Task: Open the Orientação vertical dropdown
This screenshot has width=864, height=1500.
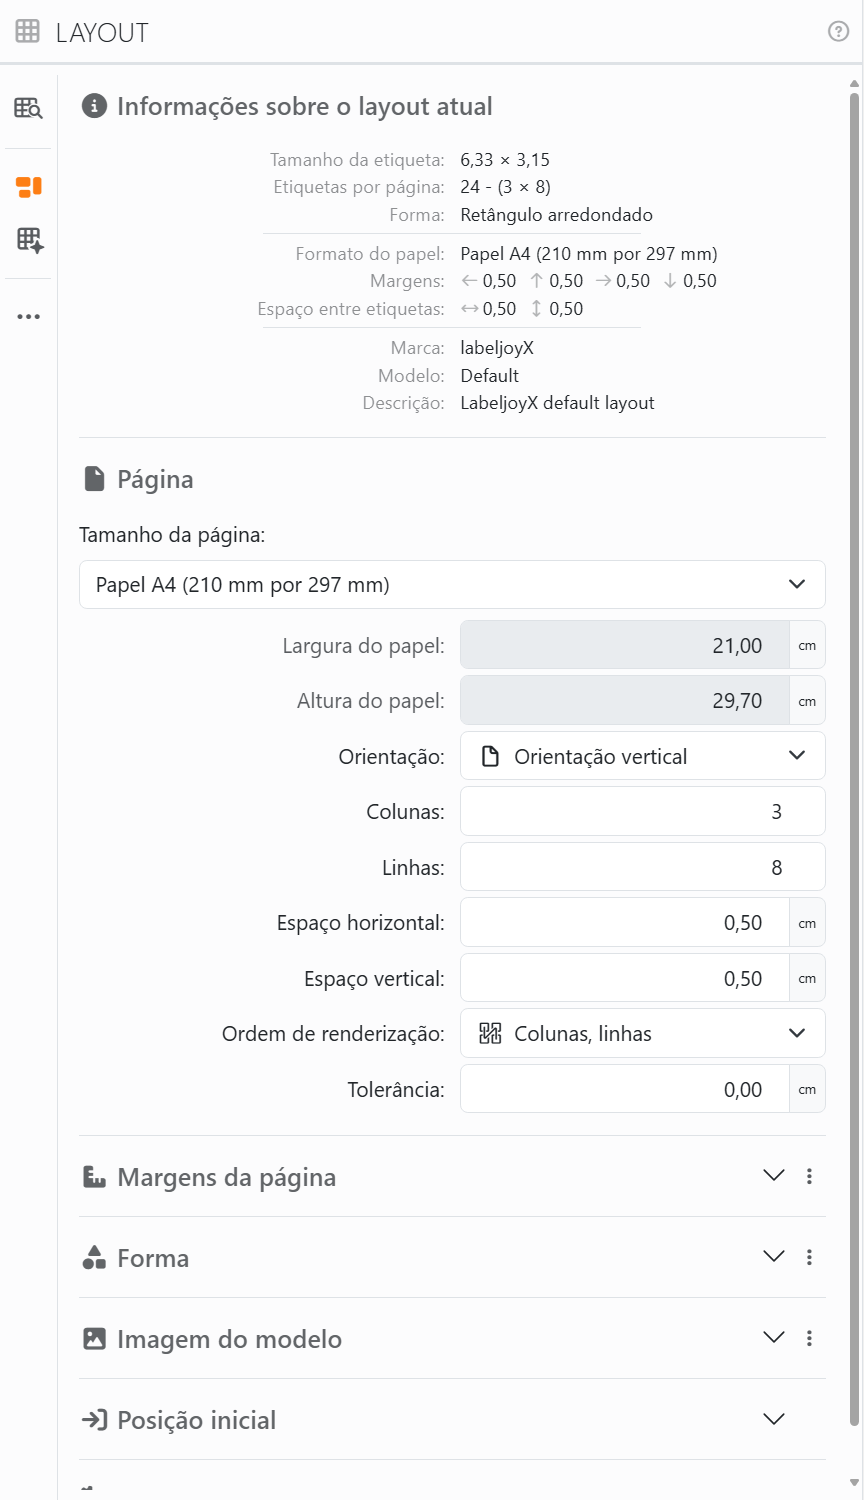Action: point(643,756)
